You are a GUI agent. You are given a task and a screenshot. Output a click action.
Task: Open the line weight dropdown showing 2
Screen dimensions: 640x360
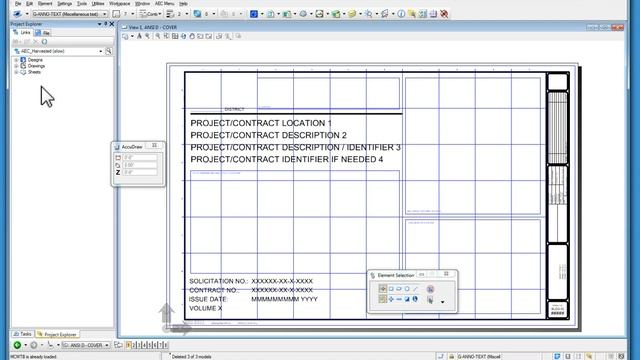tap(187, 14)
